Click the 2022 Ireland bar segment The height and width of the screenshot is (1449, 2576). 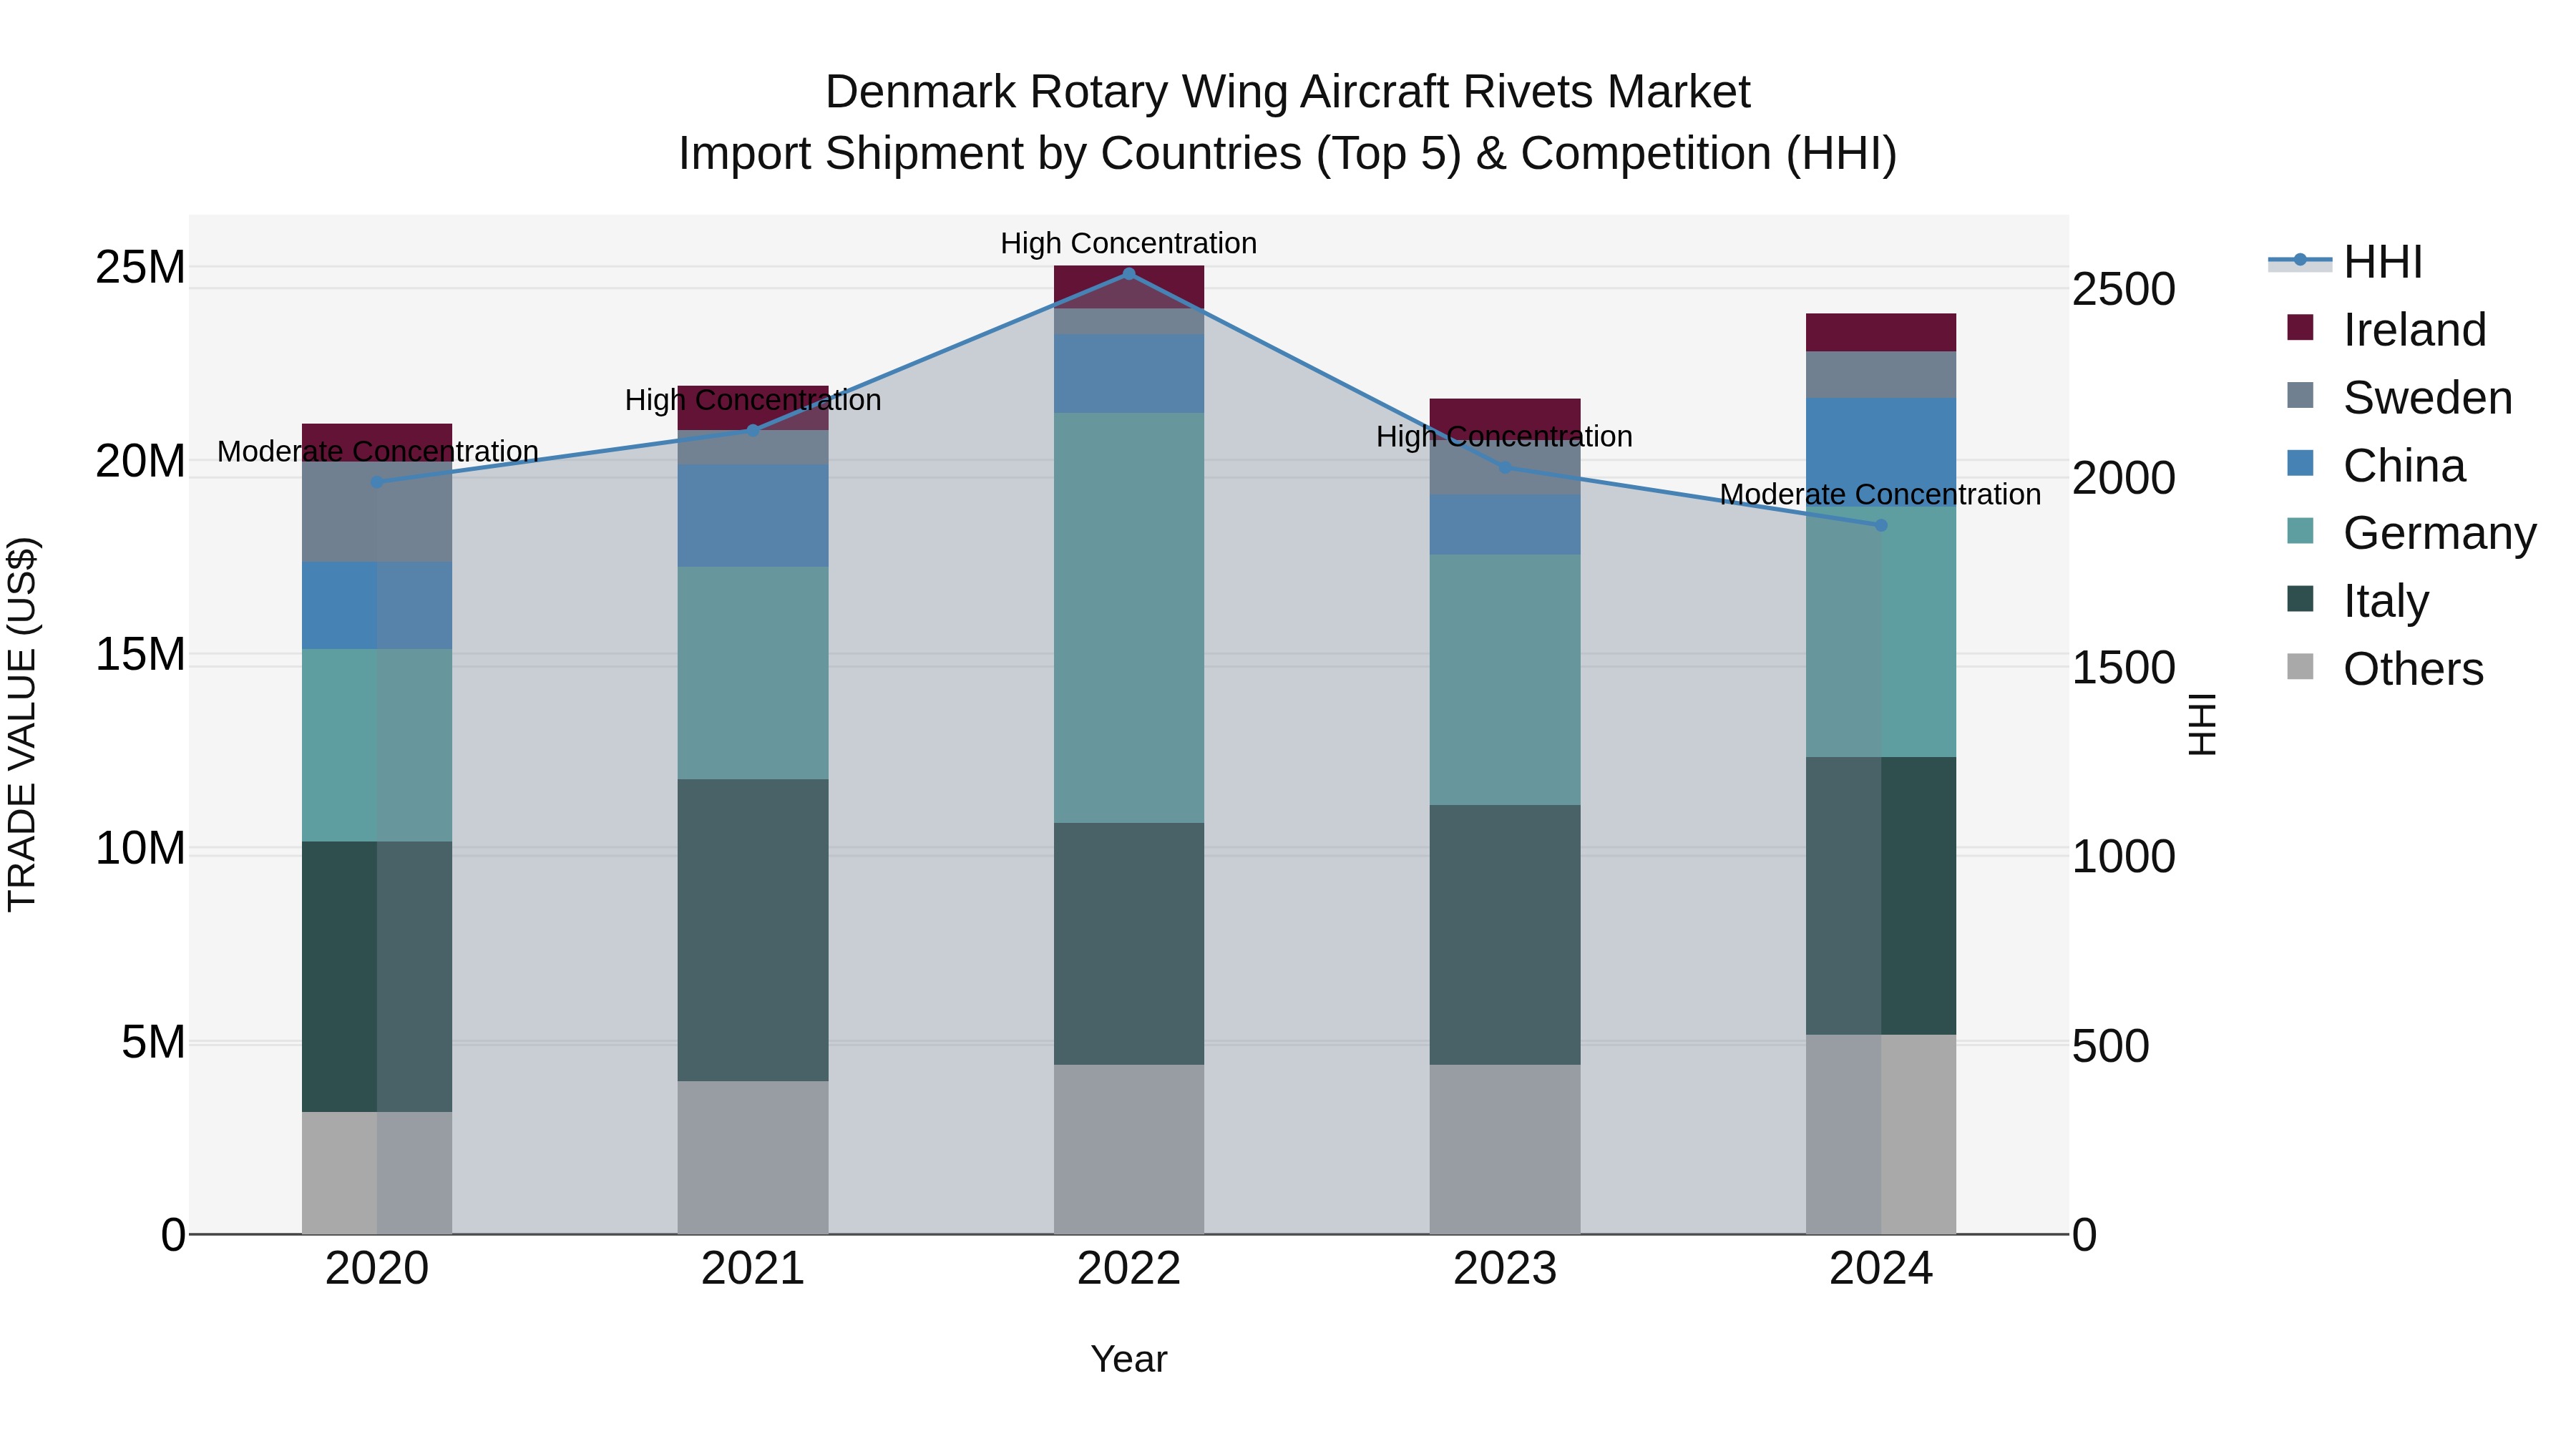1129,287
